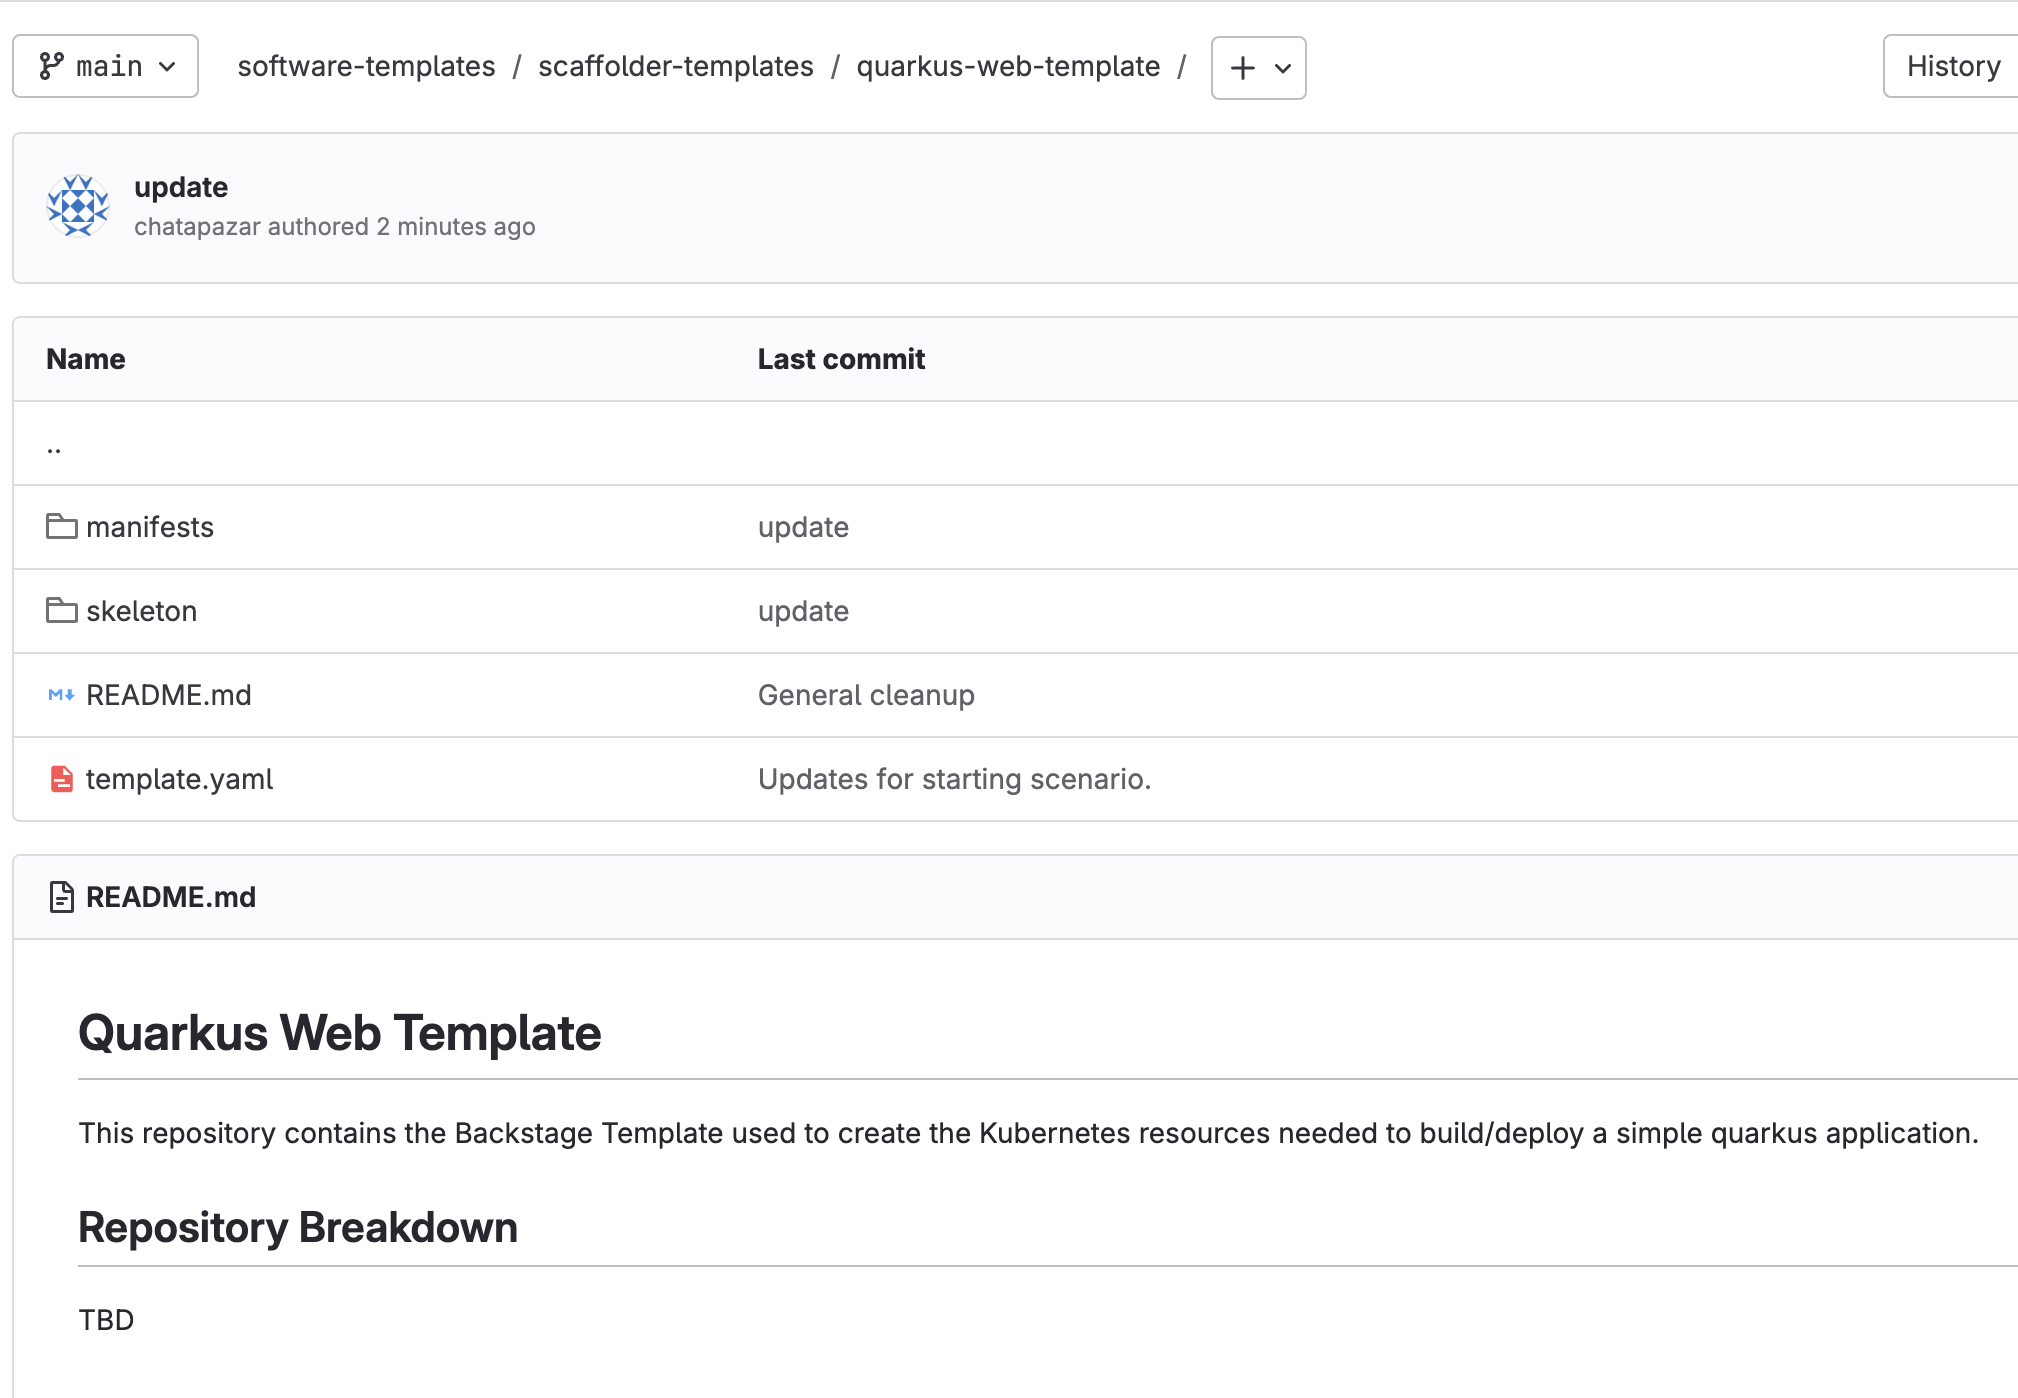Viewport: 2018px width, 1398px height.
Task: Open the plus add-file dropdown
Action: (1258, 68)
